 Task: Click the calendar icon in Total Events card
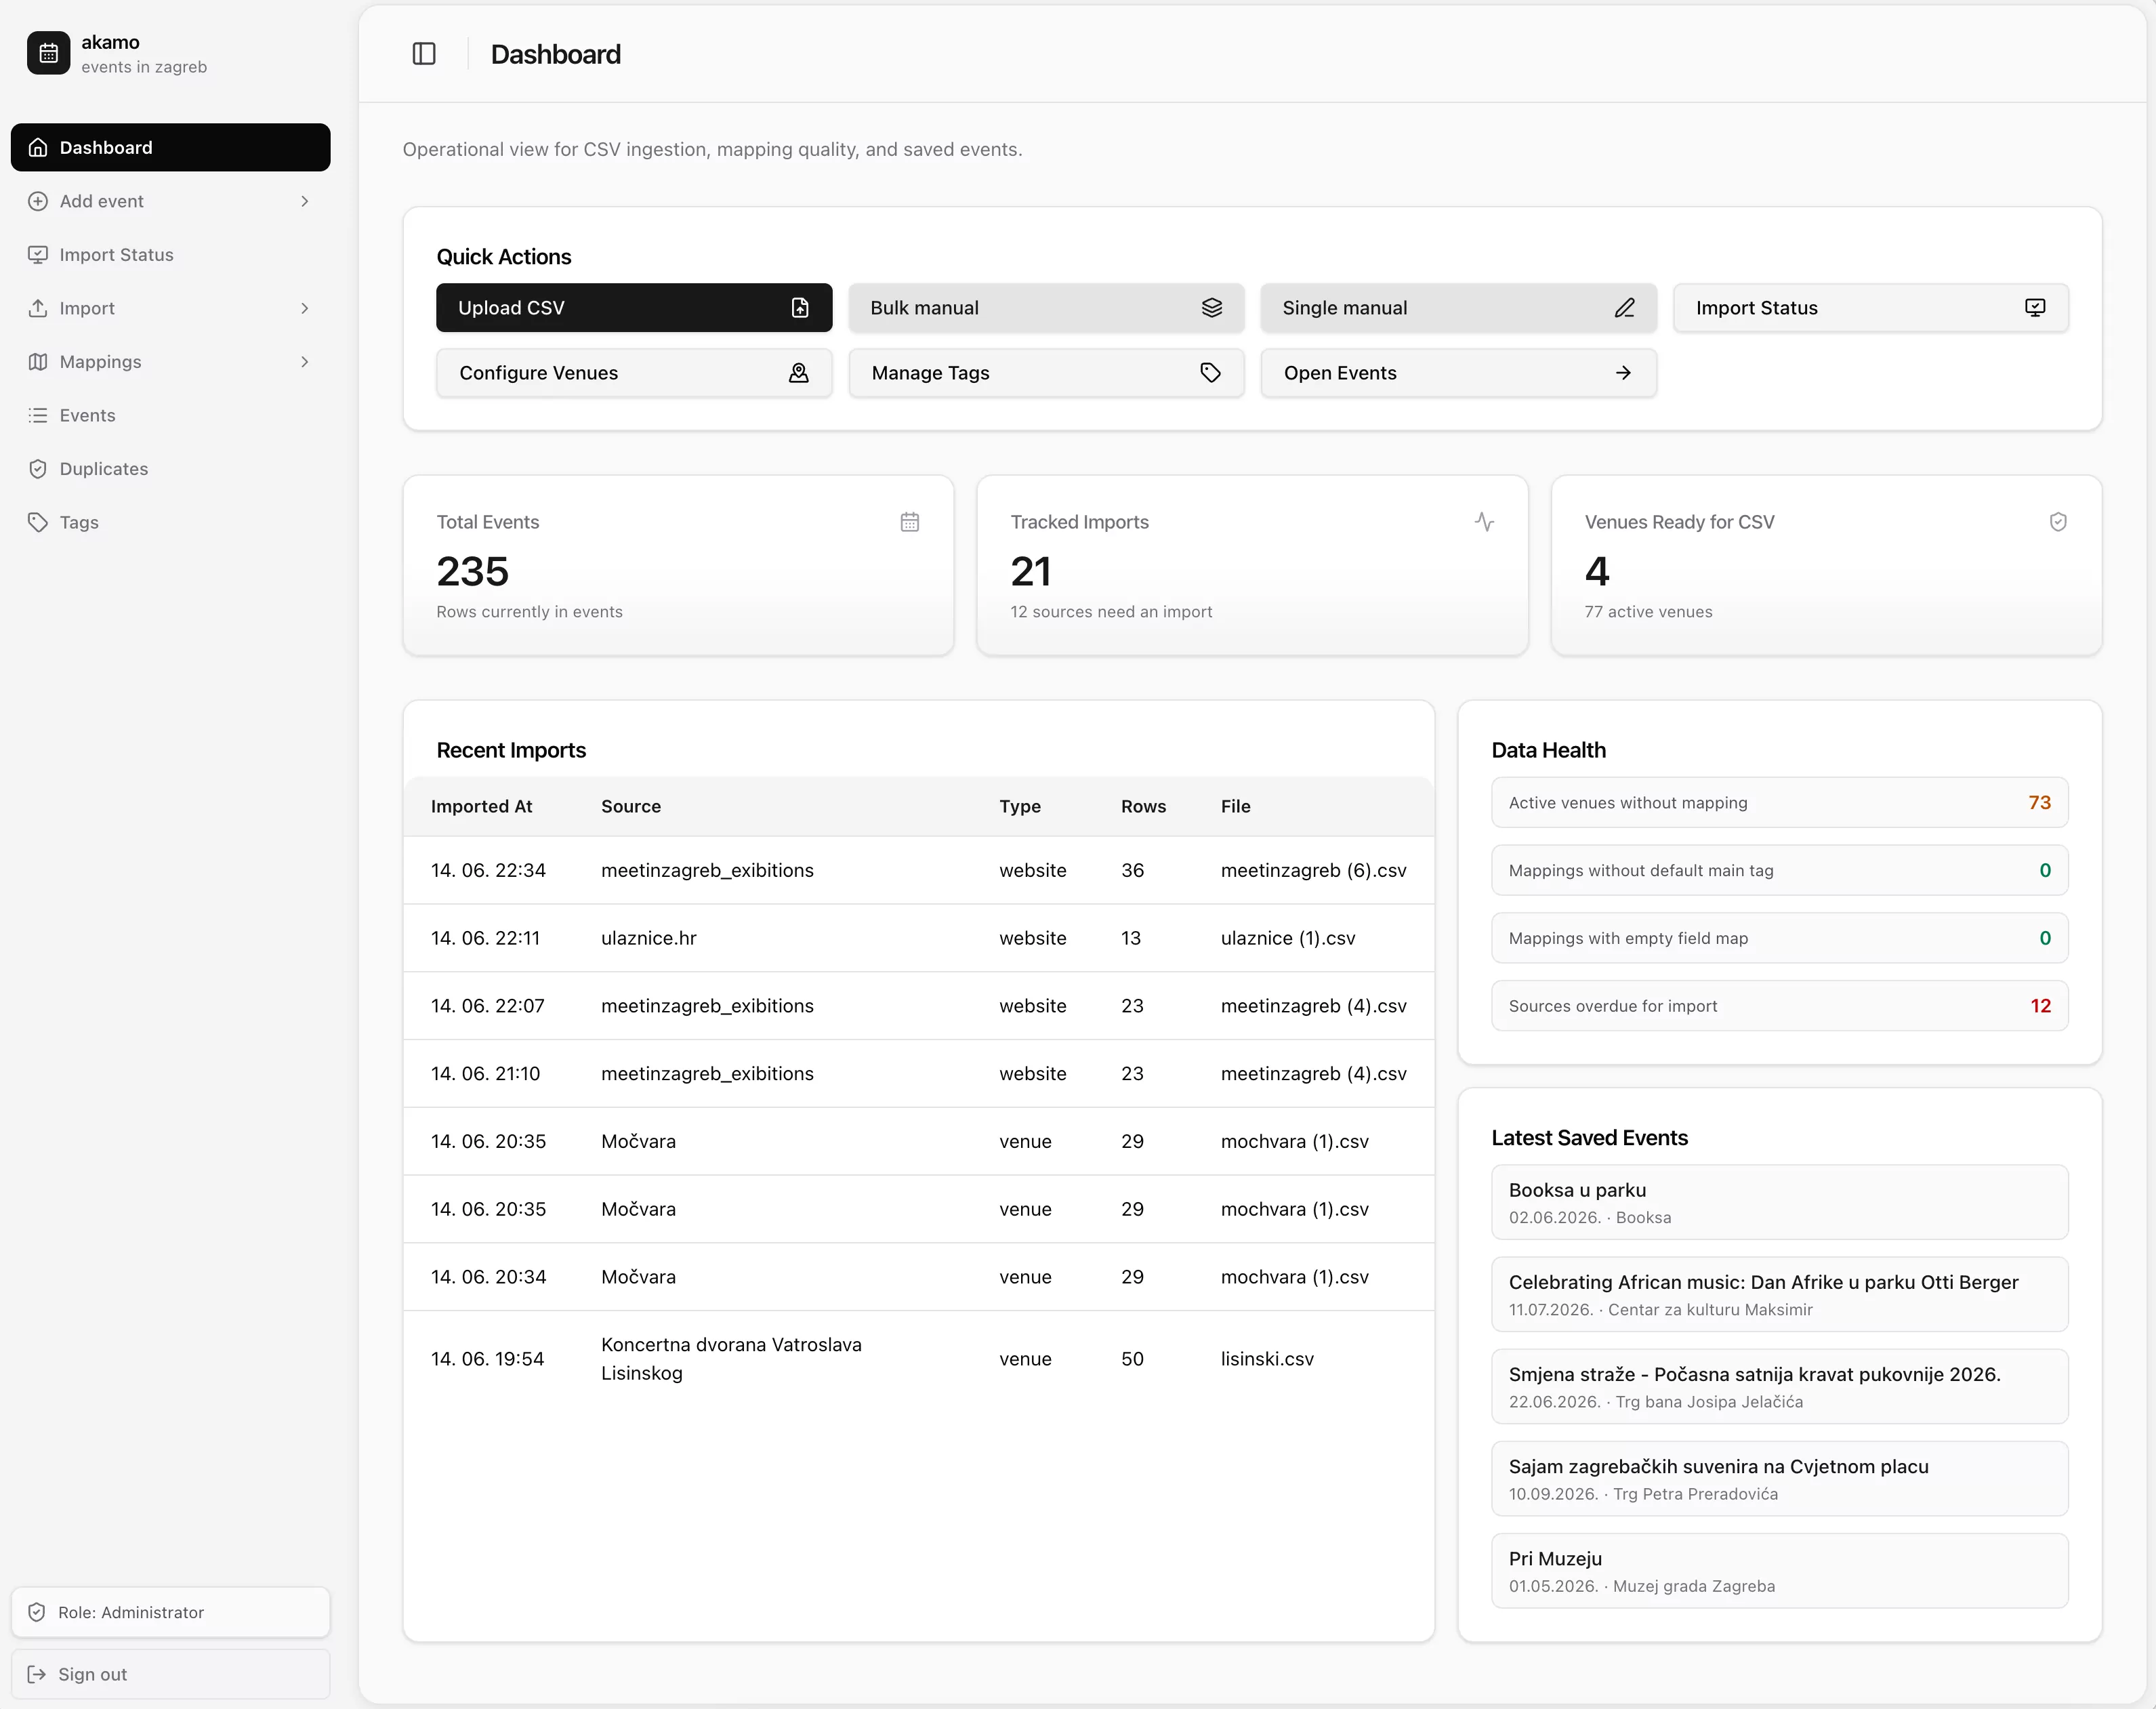910,522
